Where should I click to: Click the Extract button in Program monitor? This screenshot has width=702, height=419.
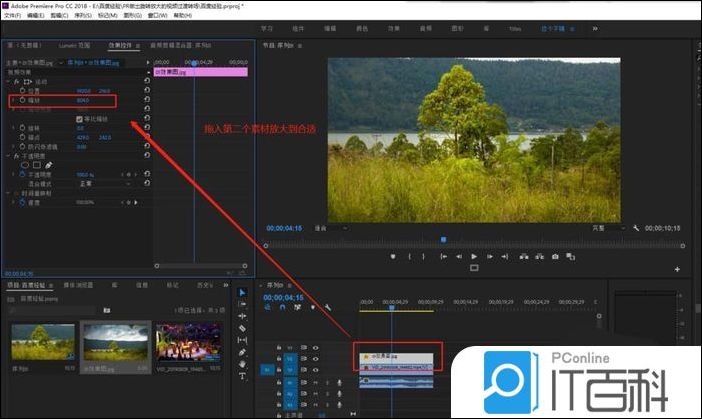(539, 257)
